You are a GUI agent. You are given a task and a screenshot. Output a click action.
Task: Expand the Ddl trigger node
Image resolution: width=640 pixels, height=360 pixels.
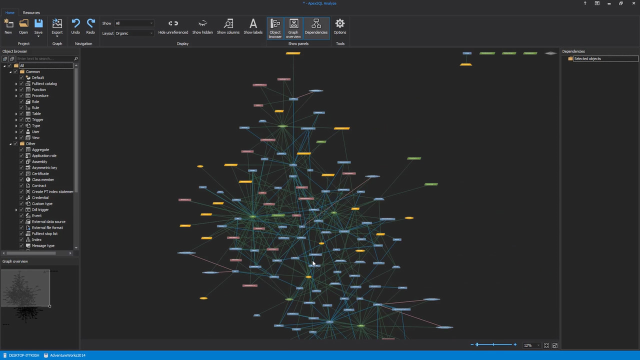click(16, 210)
